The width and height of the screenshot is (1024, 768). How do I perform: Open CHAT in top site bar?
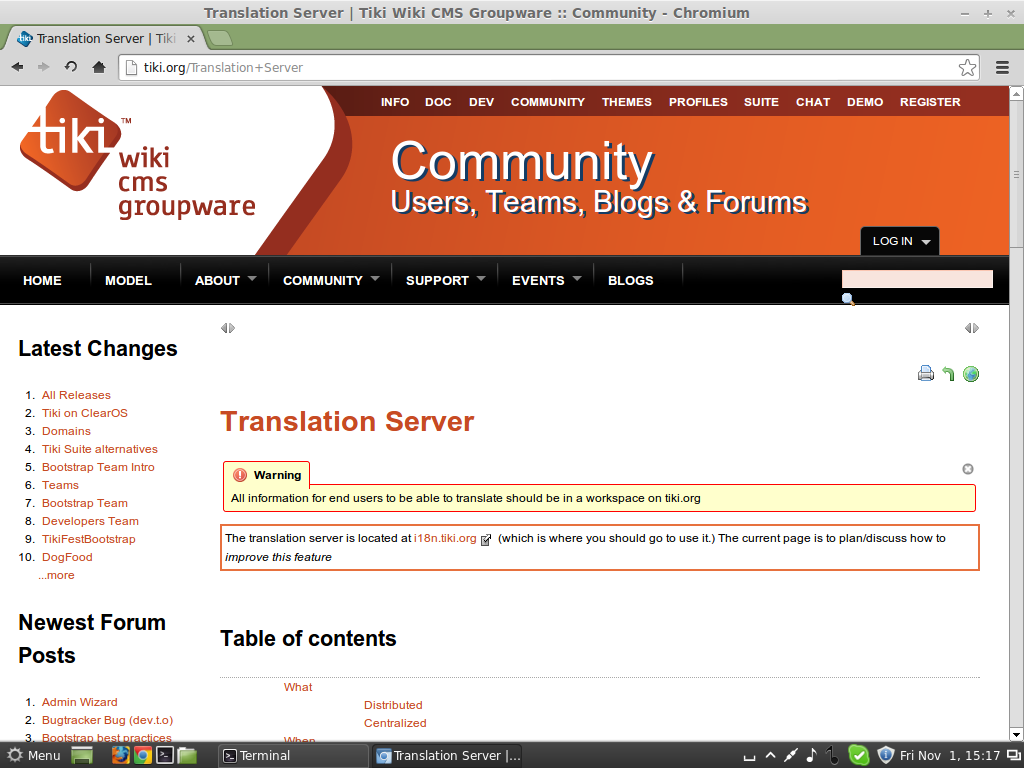tap(813, 102)
